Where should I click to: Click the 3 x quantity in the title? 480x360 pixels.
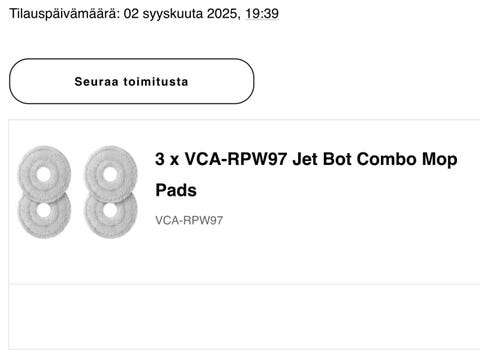167,159
